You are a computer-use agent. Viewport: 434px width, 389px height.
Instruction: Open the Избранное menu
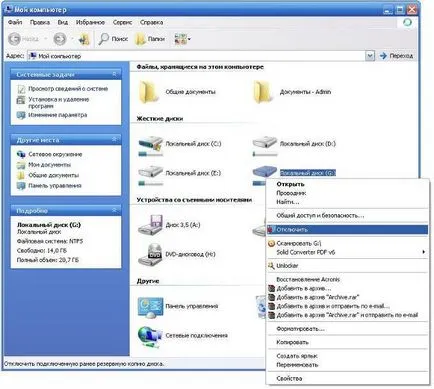(x=90, y=22)
